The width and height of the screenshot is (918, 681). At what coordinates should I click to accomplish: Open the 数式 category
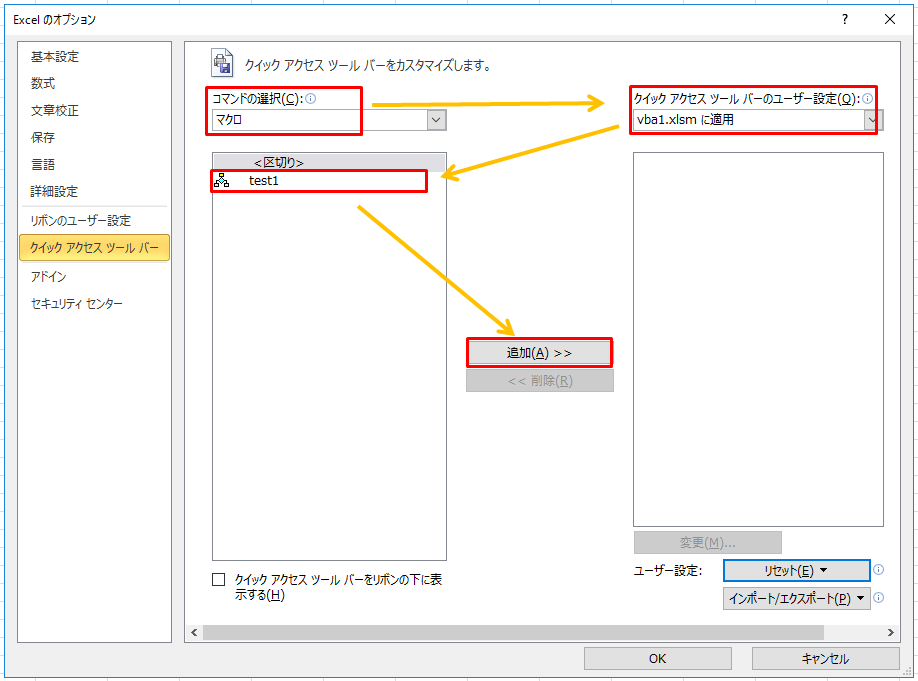(94, 84)
